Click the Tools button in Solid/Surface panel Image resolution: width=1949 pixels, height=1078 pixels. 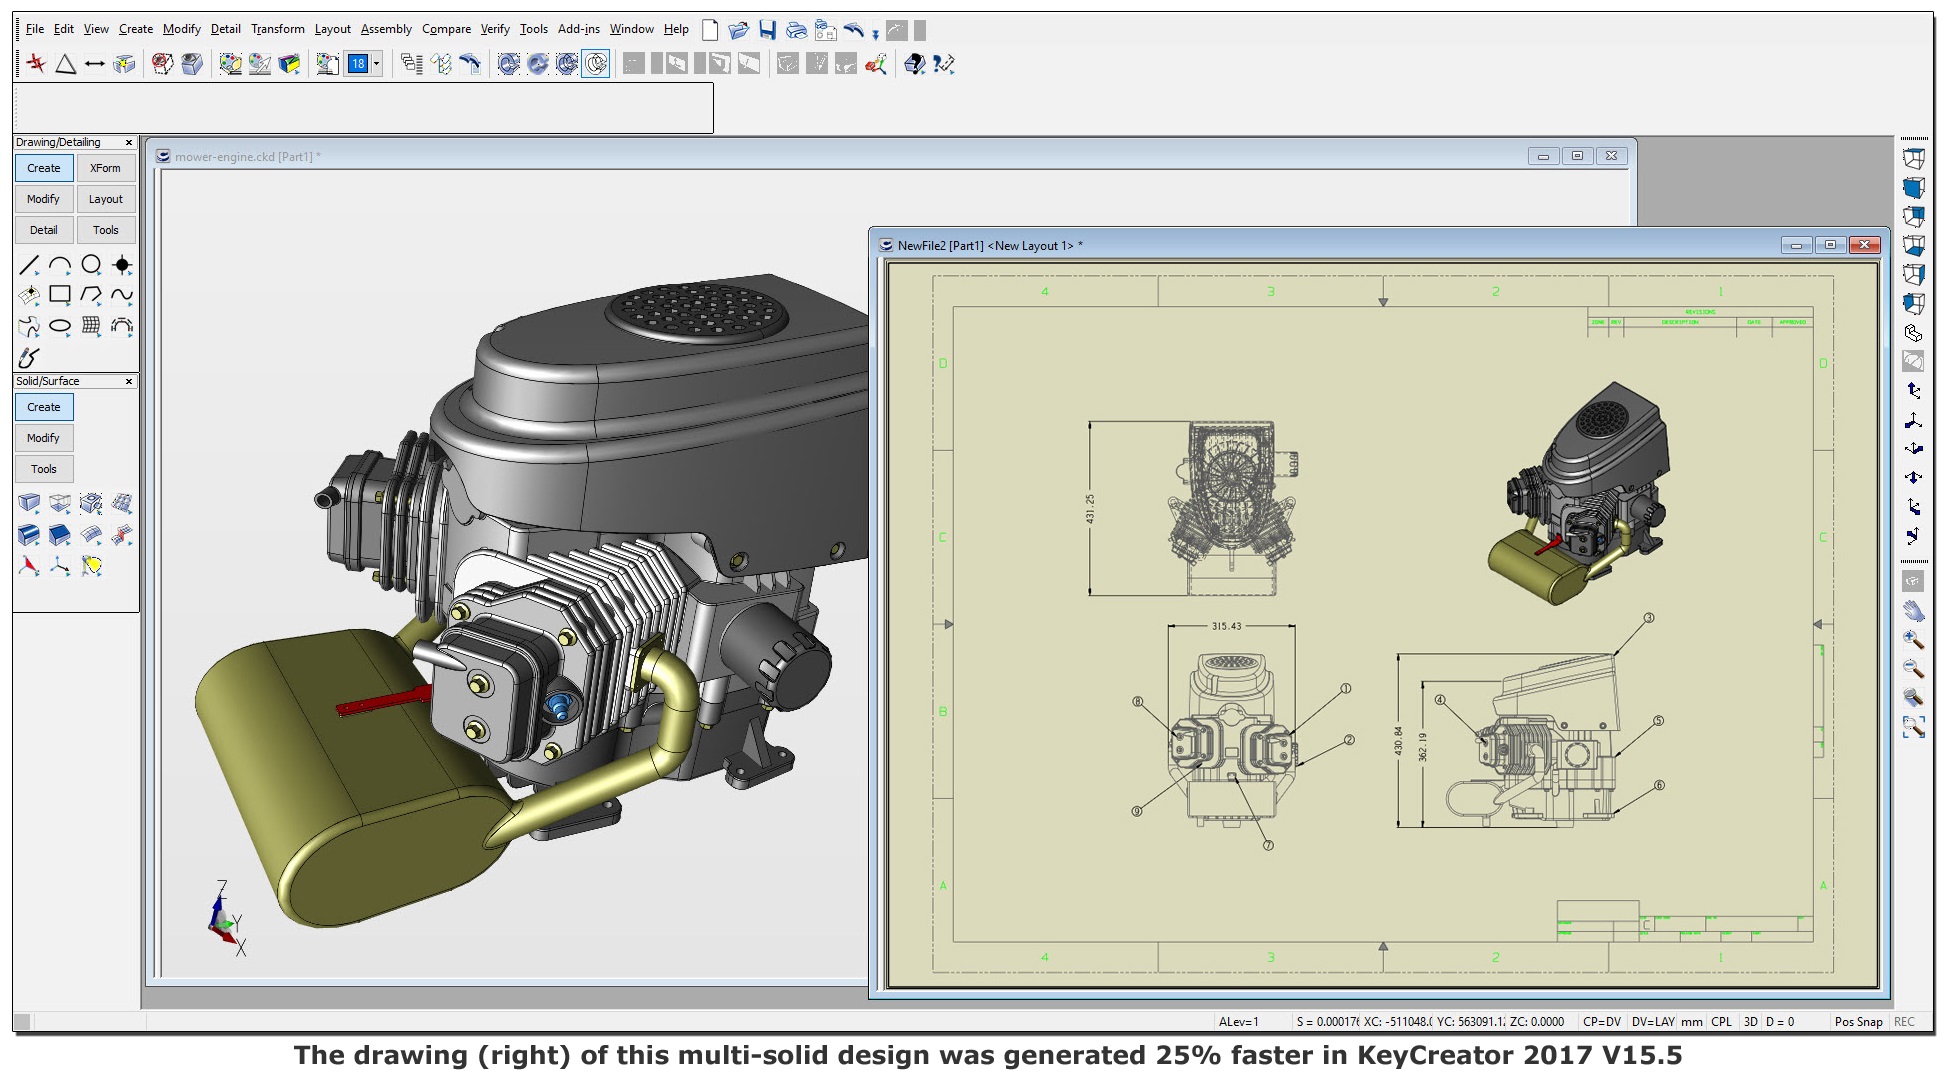point(44,469)
